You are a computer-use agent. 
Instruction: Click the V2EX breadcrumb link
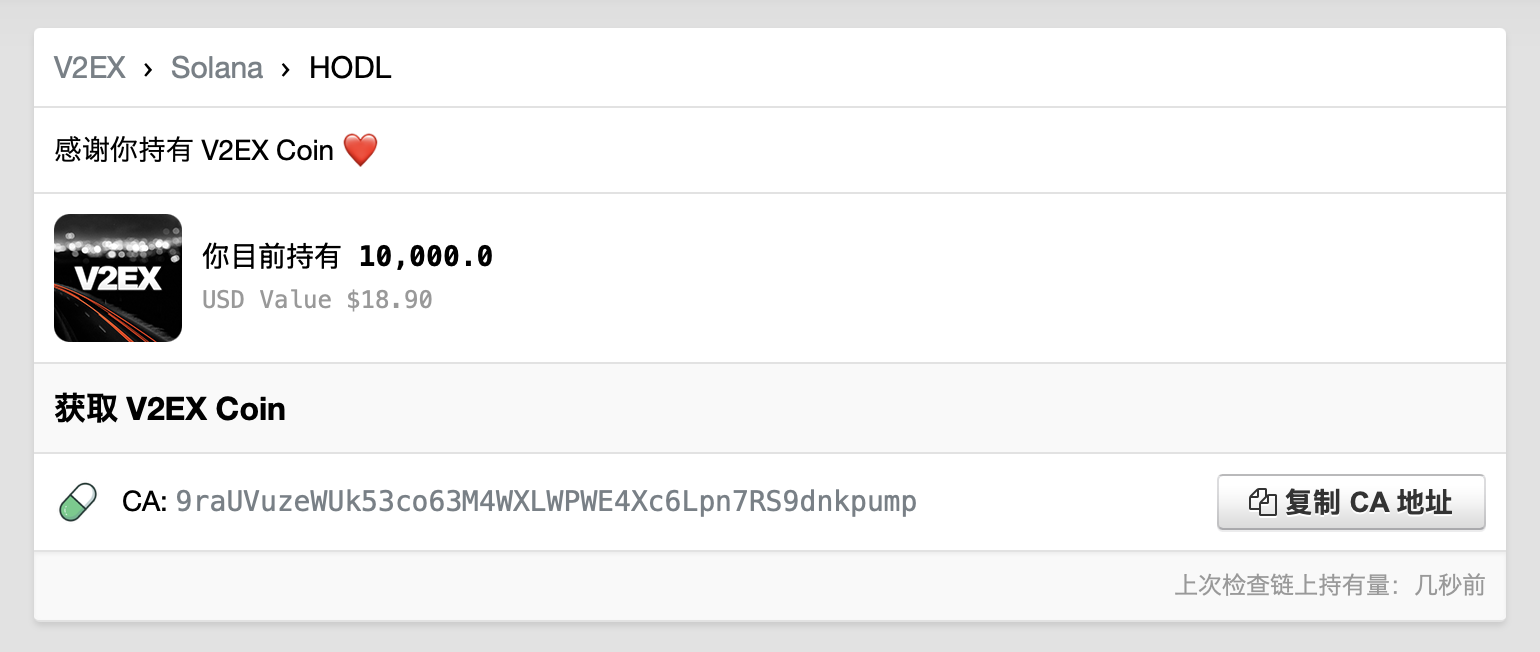90,68
